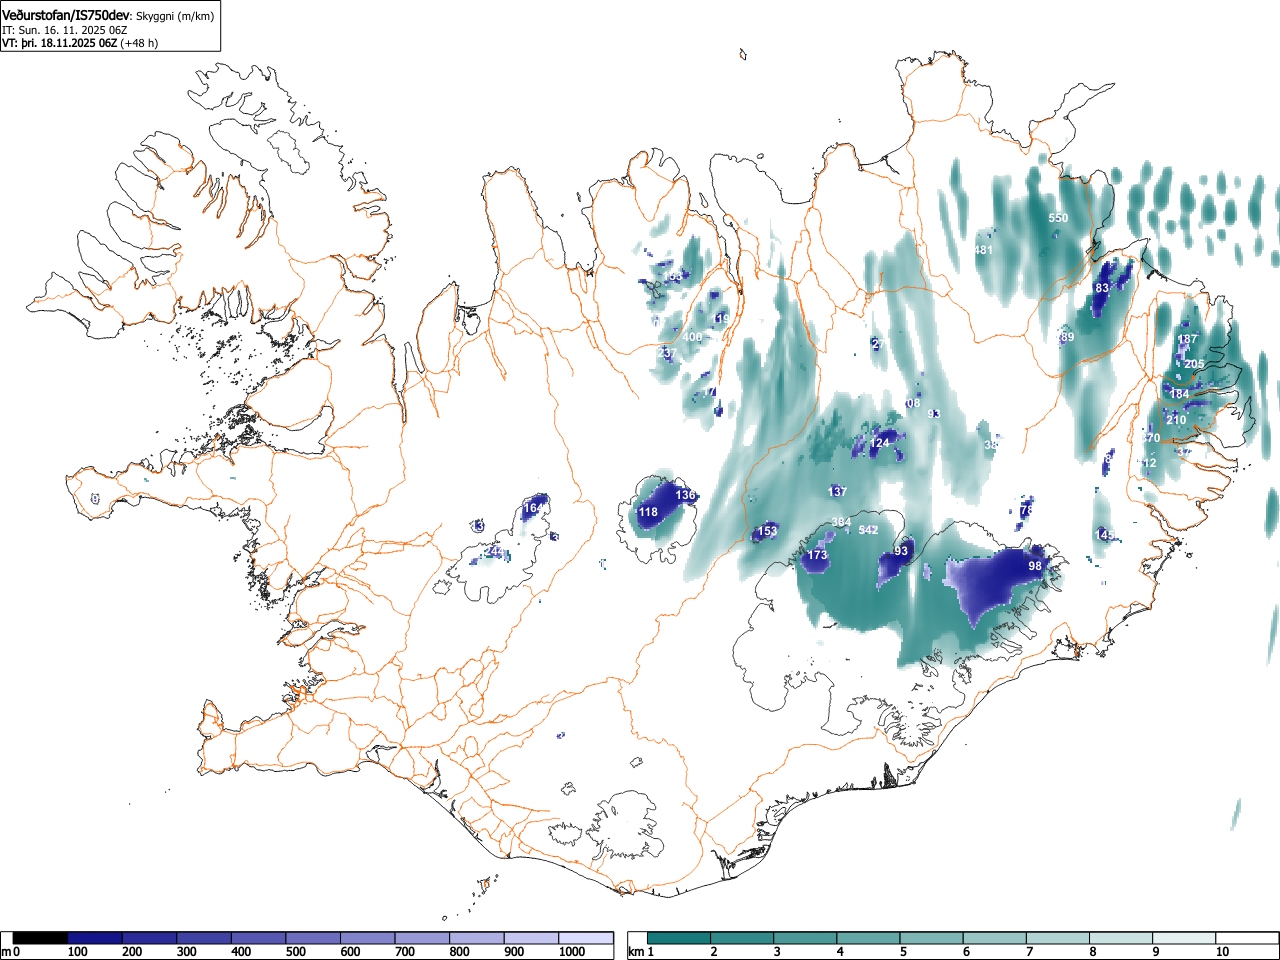Click the 124 visibility value
The width and height of the screenshot is (1280, 960).
click(880, 443)
